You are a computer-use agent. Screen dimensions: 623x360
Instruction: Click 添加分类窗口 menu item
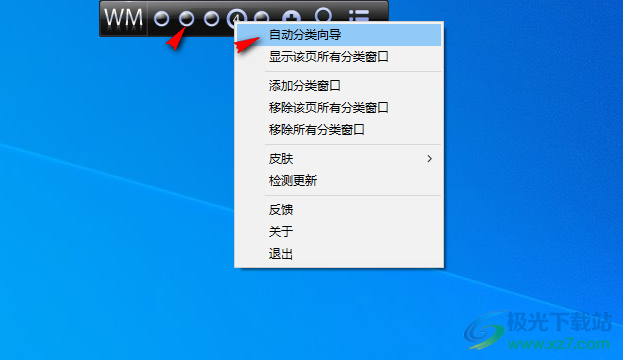(x=339, y=86)
